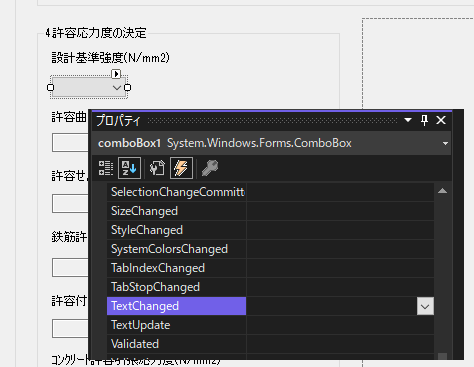The image size is (474, 367).
Task: Click the text box under 許容曲 label
Action: (70, 143)
